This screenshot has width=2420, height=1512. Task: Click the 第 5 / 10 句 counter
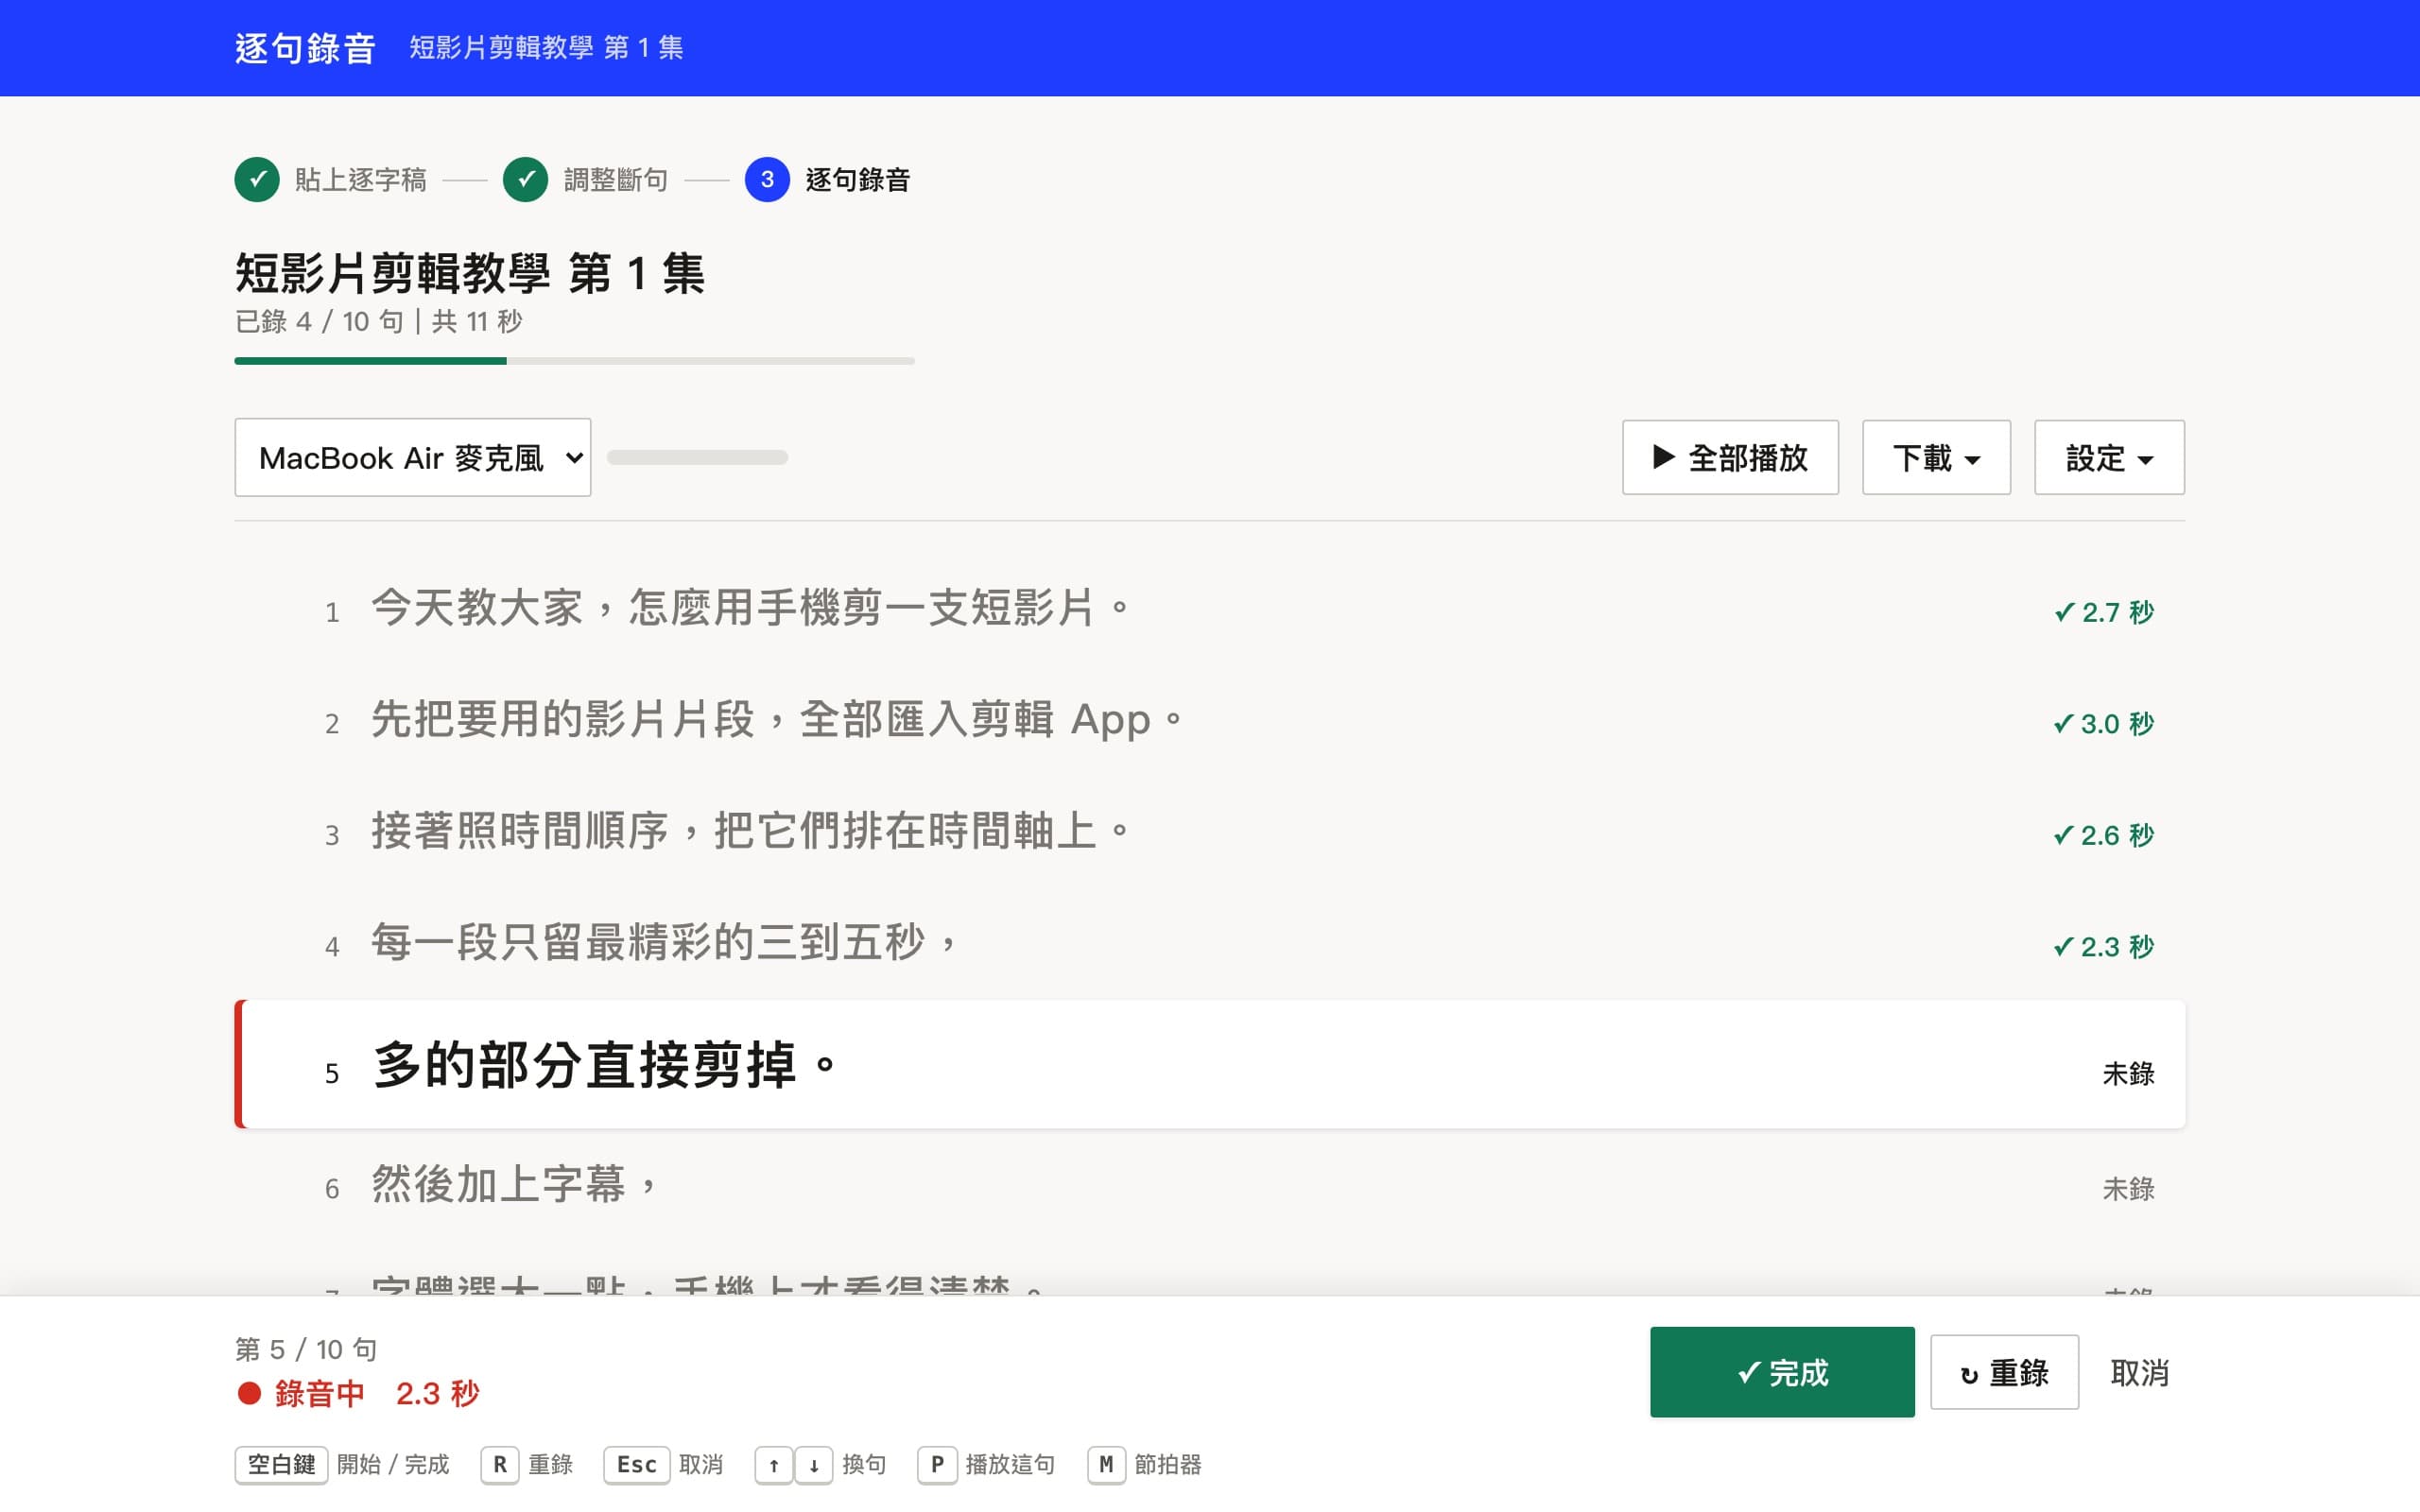click(x=306, y=1349)
